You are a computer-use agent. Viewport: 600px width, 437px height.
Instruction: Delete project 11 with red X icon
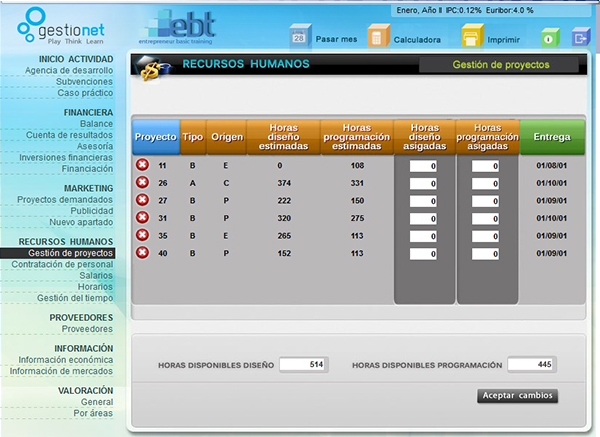pos(142,165)
